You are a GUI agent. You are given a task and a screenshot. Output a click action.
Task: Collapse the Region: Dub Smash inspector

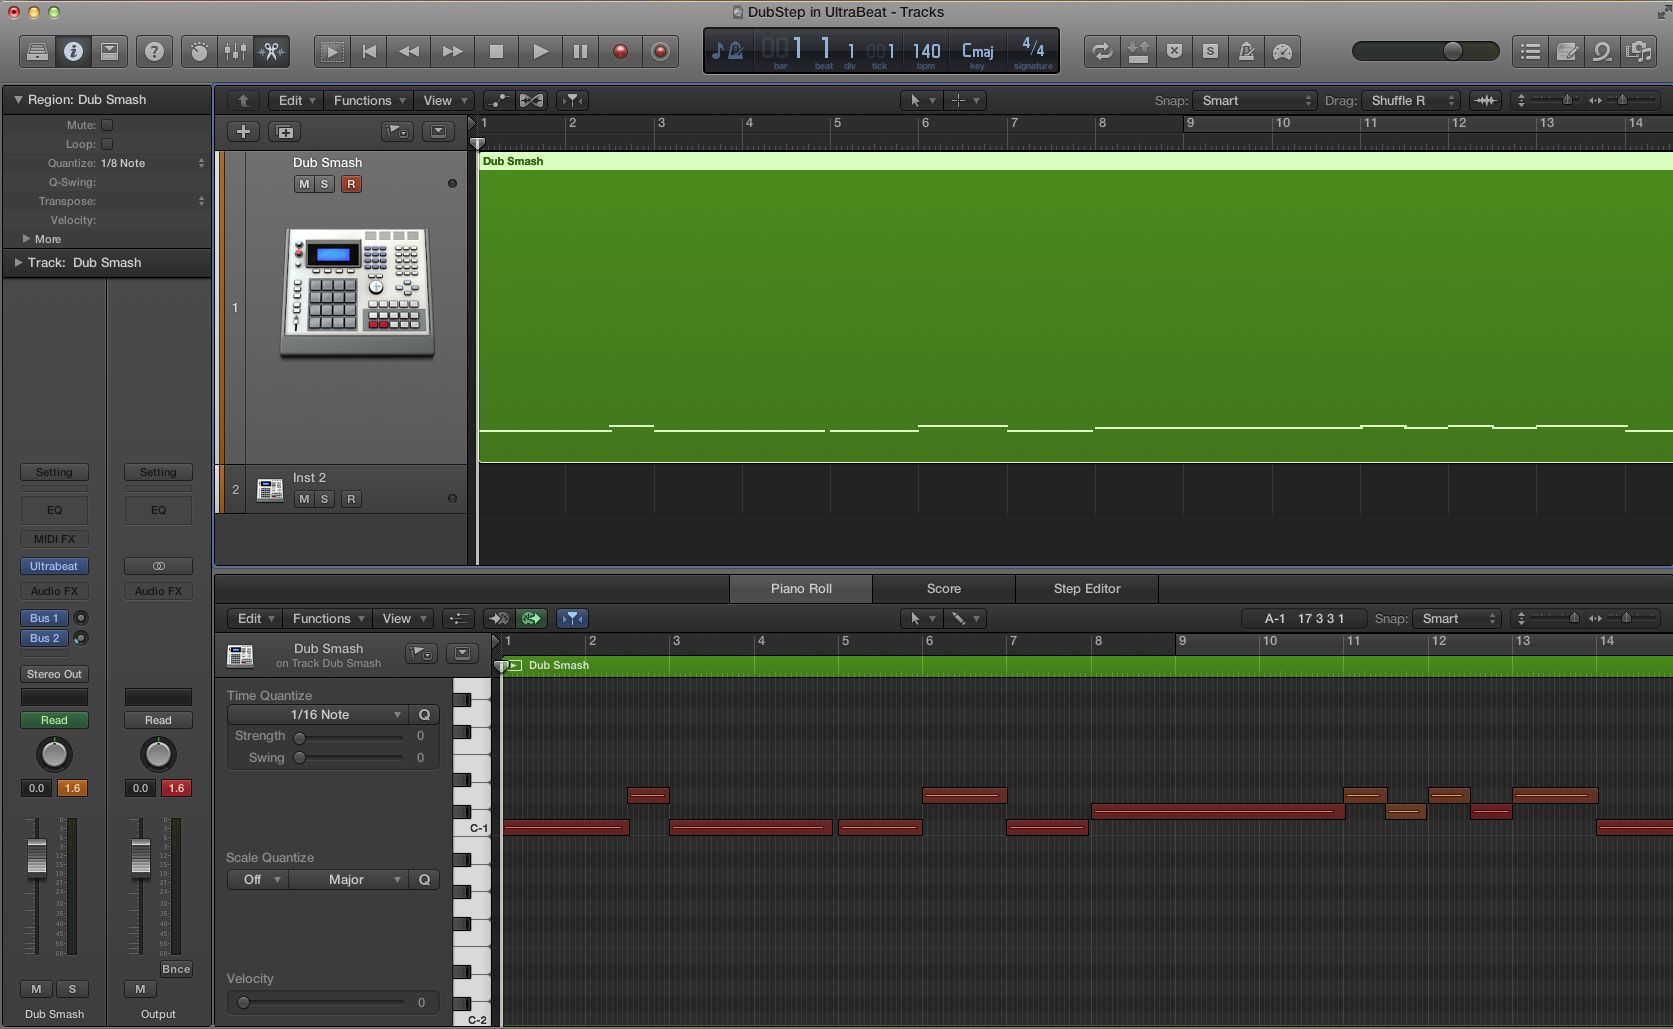pos(18,100)
